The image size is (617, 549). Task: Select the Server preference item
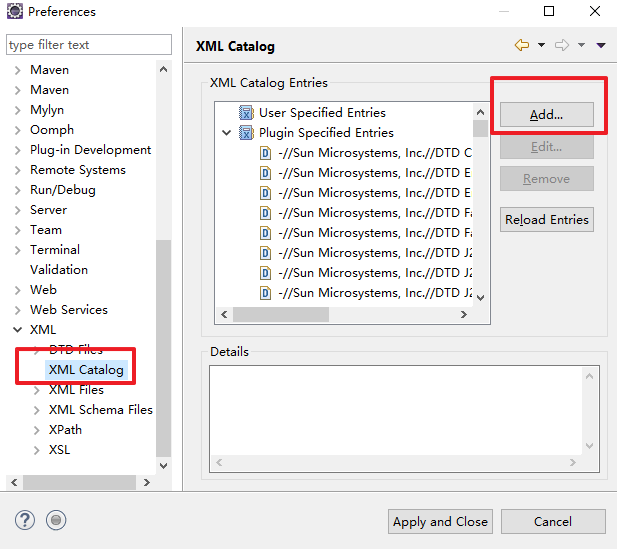[48, 210]
